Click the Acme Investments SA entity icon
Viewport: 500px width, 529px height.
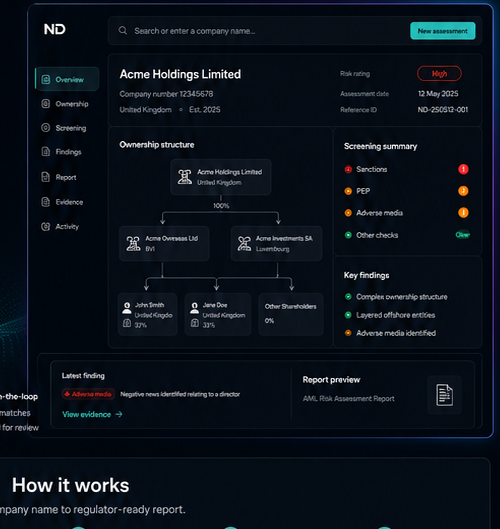(x=244, y=244)
